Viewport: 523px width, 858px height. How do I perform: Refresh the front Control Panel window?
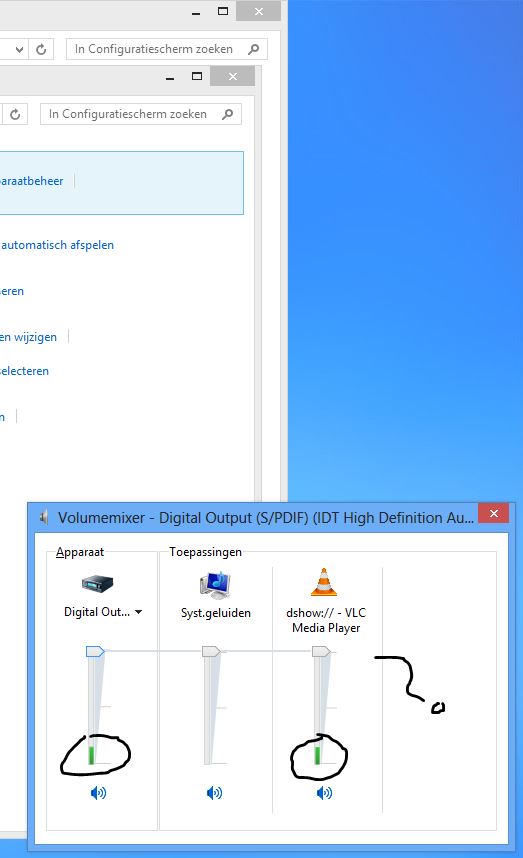pyautogui.click(x=15, y=114)
